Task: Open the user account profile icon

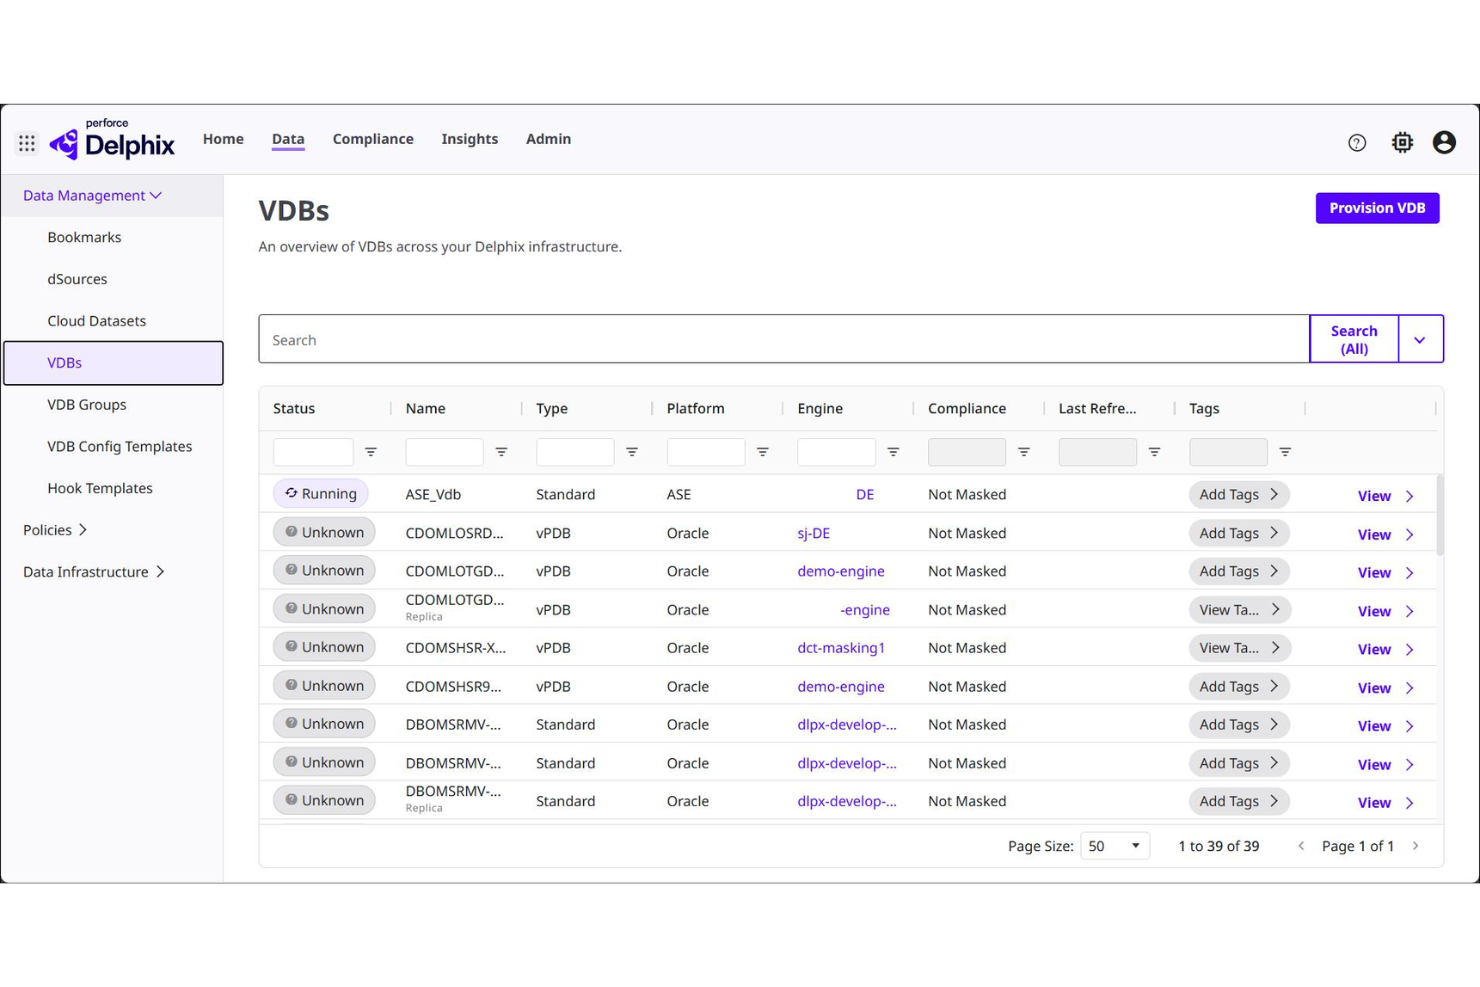Action: (1444, 142)
